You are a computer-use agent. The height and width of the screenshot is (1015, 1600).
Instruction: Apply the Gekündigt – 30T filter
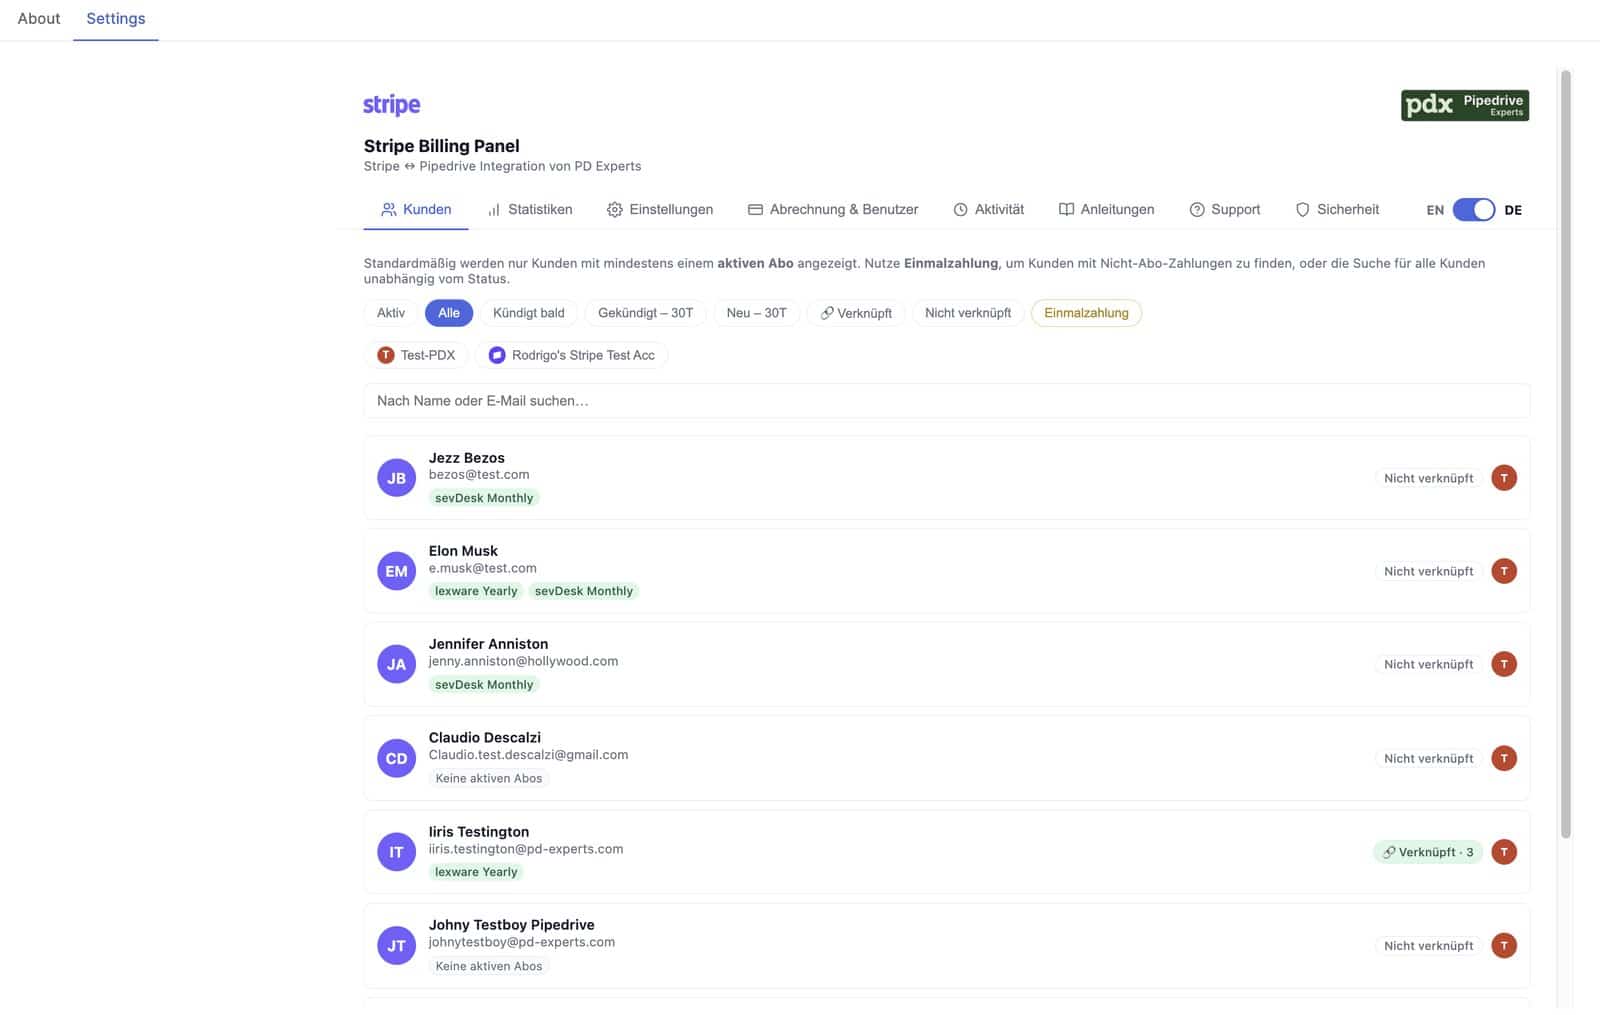(646, 313)
